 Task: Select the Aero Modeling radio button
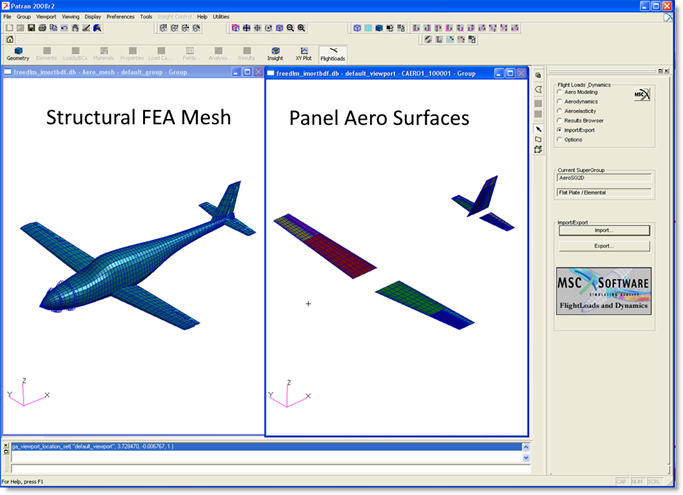pyautogui.click(x=560, y=92)
